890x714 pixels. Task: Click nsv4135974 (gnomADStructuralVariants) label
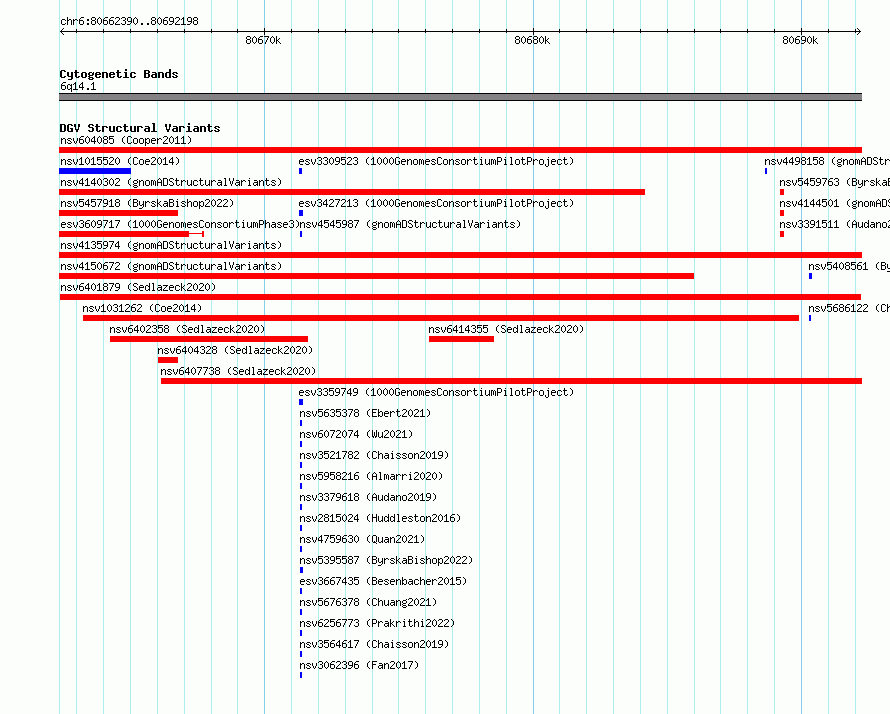(x=171, y=245)
